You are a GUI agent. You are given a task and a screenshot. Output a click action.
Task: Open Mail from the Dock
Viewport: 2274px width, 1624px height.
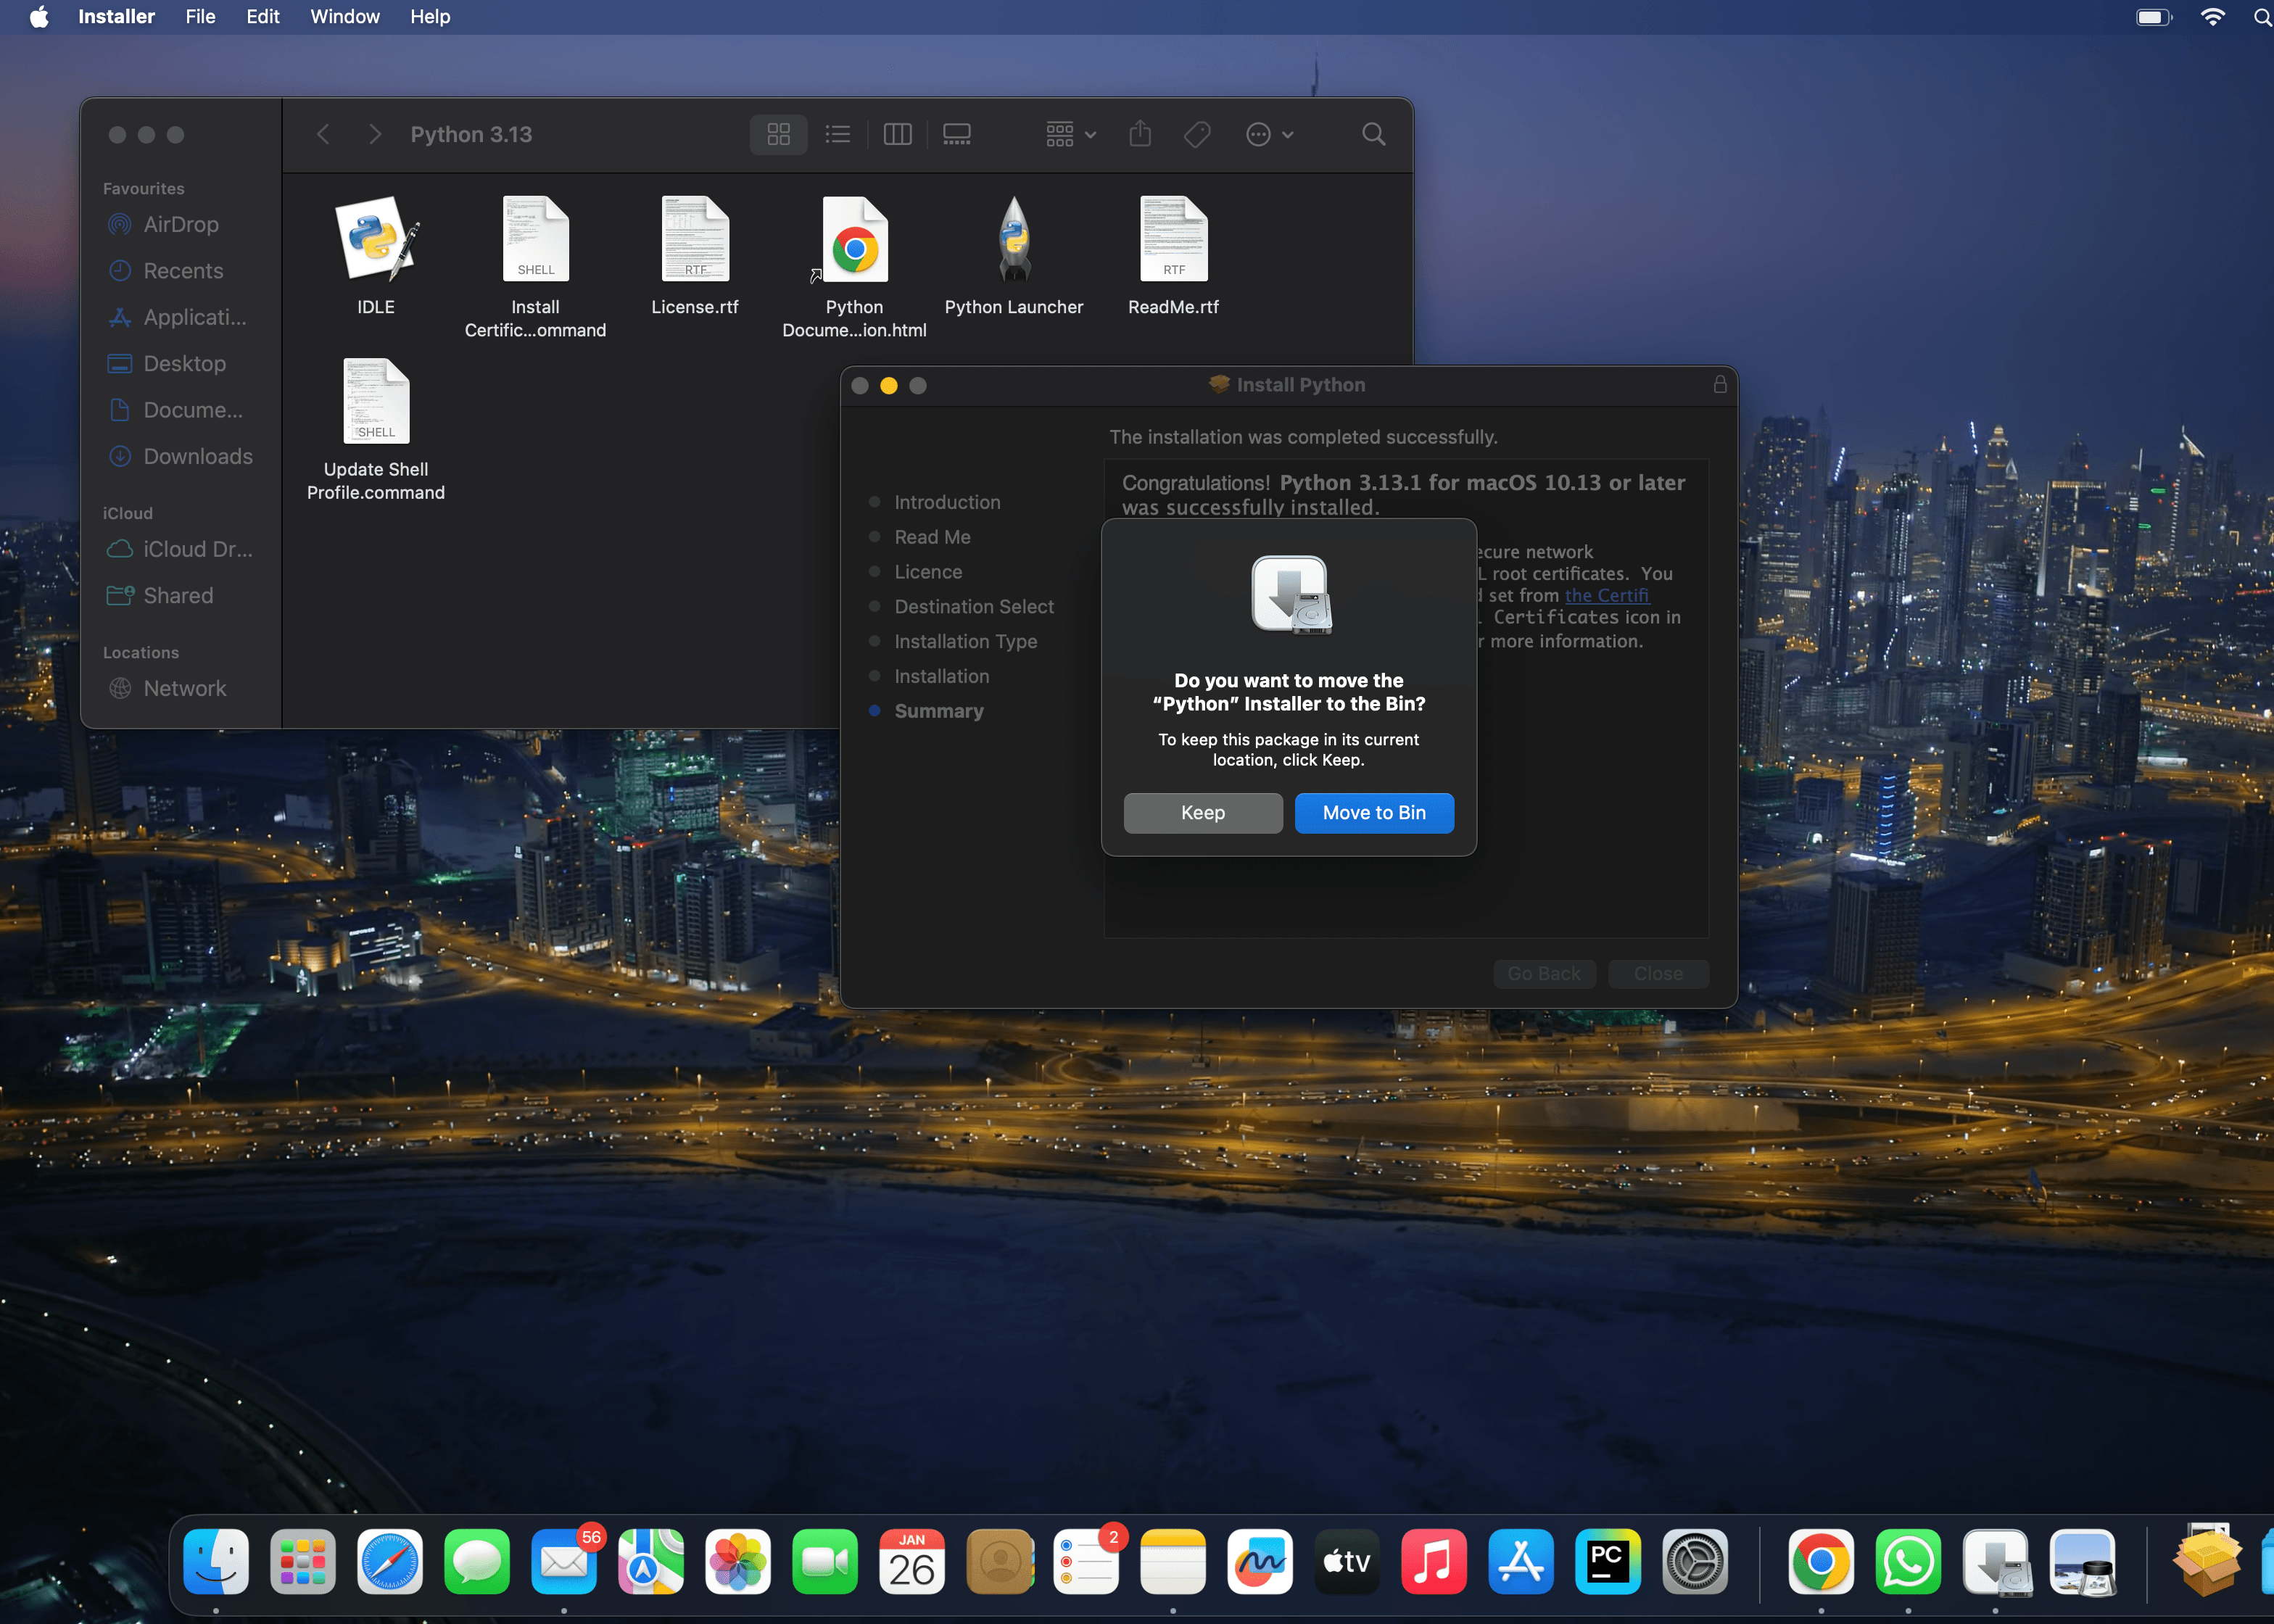pyautogui.click(x=564, y=1561)
